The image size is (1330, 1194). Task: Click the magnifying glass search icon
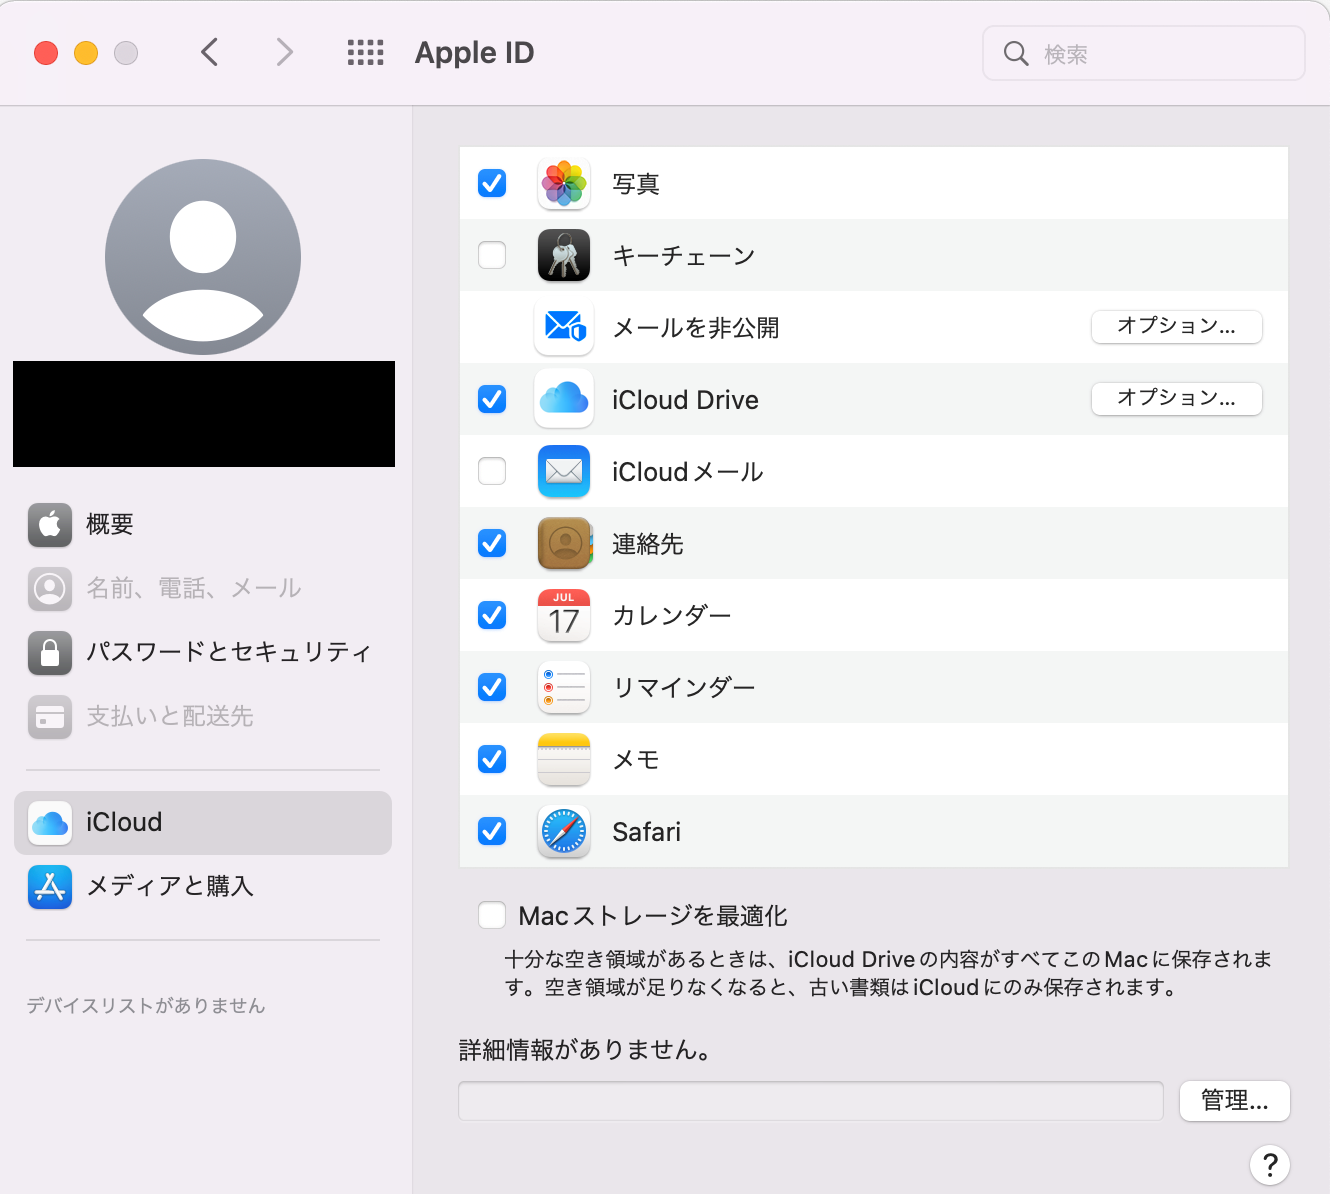coord(1016,54)
